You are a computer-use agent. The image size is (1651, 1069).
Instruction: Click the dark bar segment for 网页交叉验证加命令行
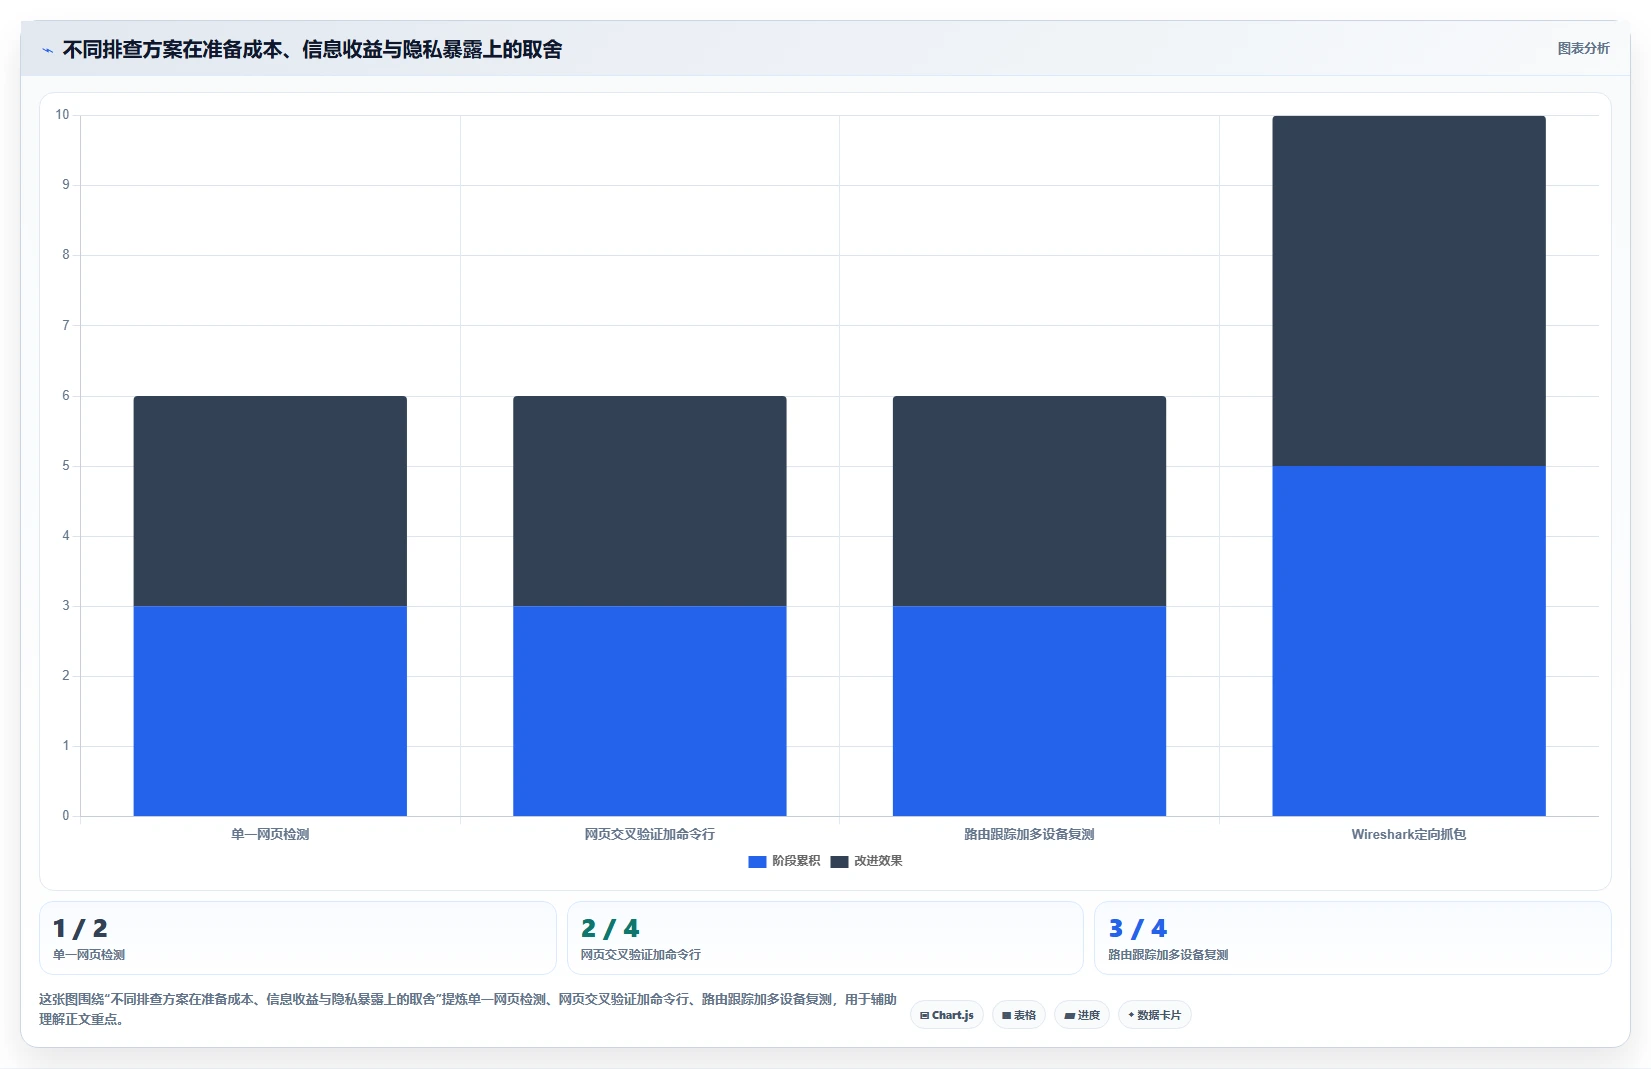[650, 501]
